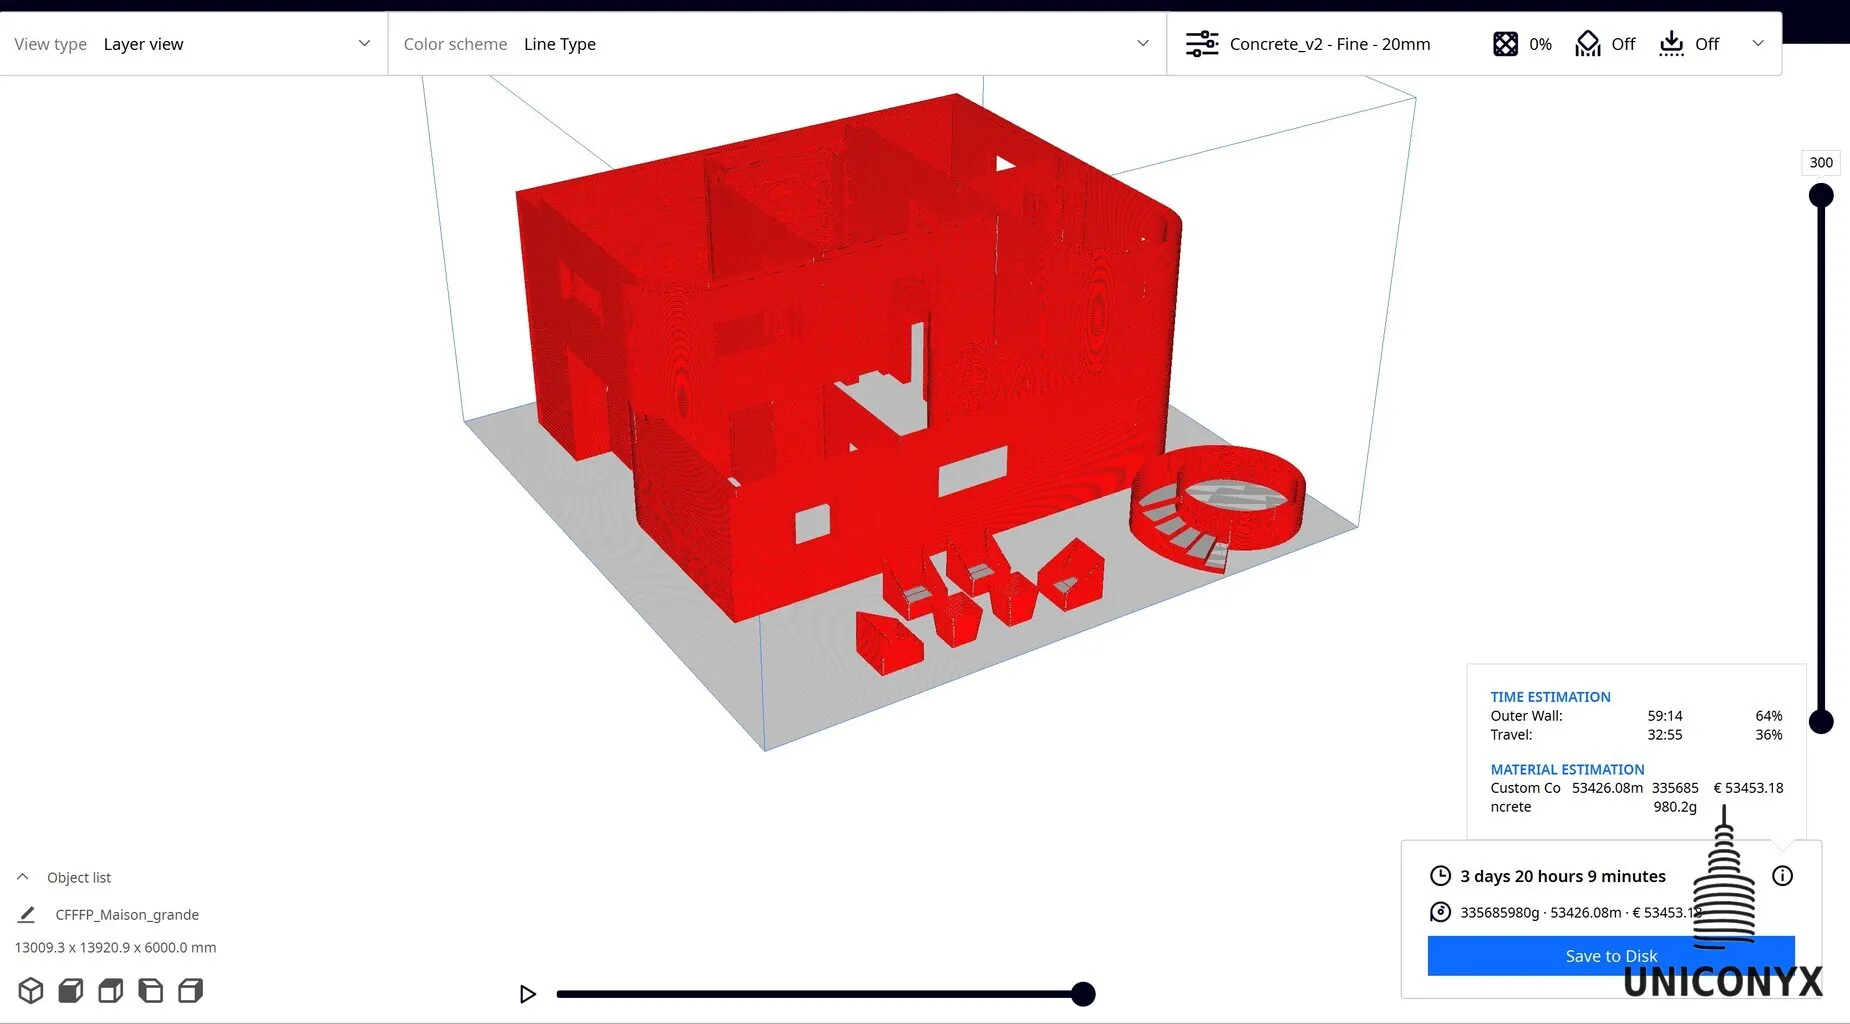Click the time estimation info icon
The height and width of the screenshot is (1024, 1850).
(1783, 876)
